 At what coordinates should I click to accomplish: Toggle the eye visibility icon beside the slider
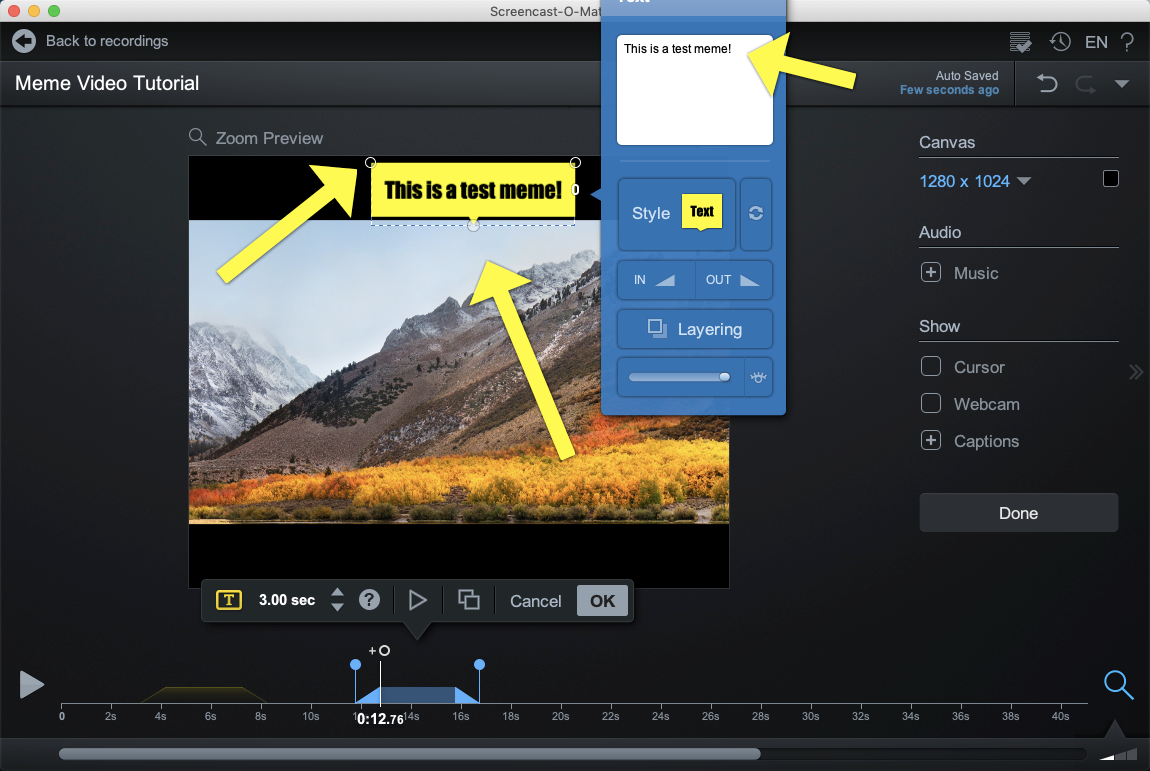(x=758, y=377)
